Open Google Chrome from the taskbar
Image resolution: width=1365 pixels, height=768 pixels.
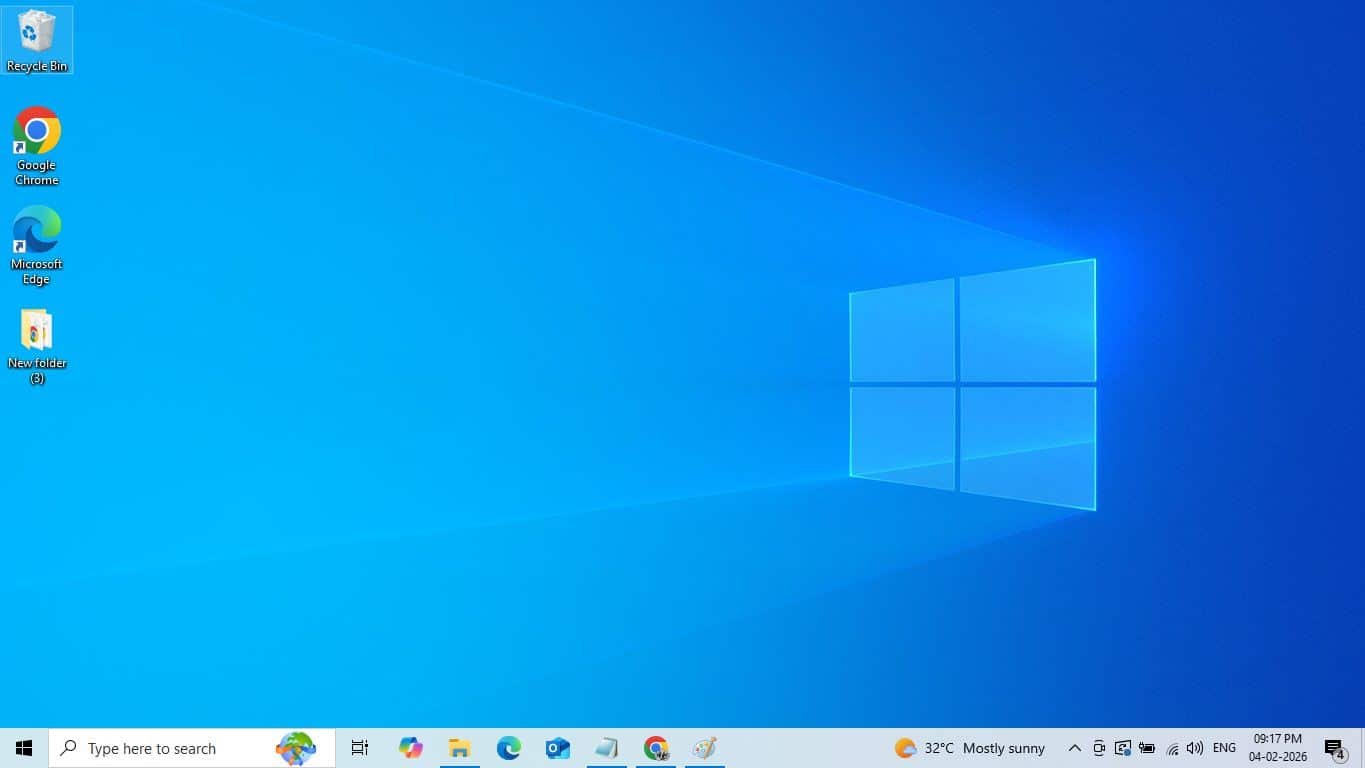[656, 747]
